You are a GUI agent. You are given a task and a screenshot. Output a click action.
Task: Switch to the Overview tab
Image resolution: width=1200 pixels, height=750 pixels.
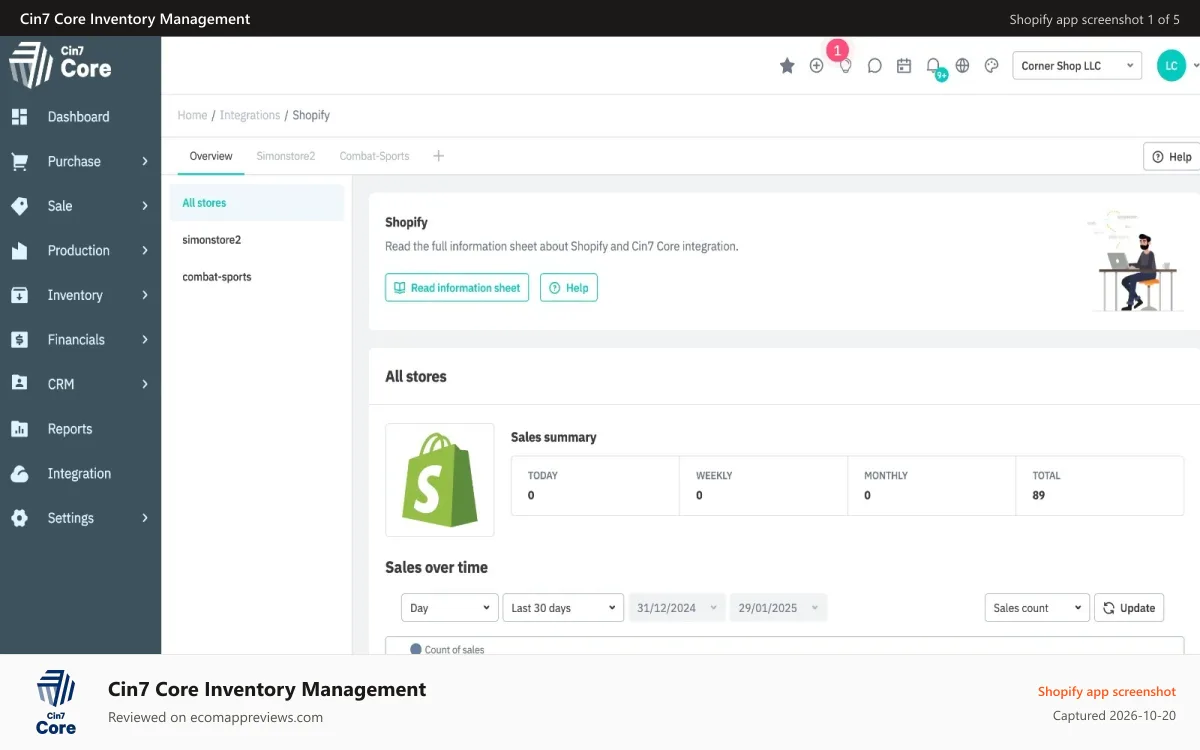pos(211,156)
